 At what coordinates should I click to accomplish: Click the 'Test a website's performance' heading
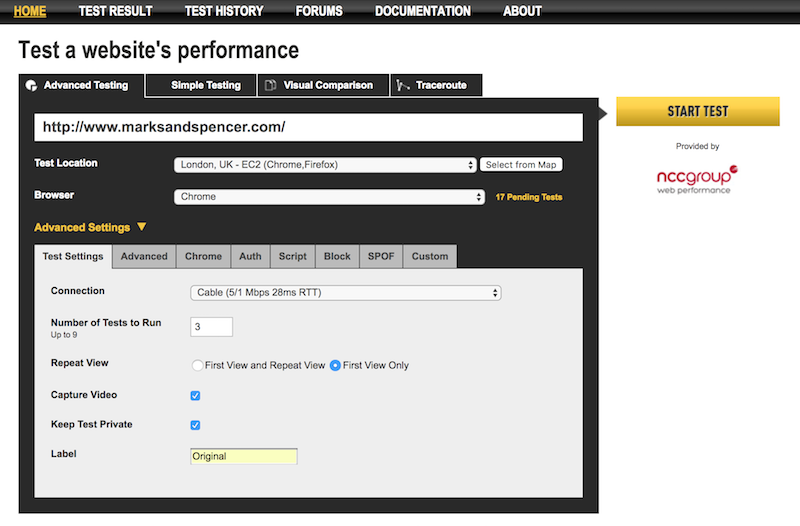click(159, 50)
